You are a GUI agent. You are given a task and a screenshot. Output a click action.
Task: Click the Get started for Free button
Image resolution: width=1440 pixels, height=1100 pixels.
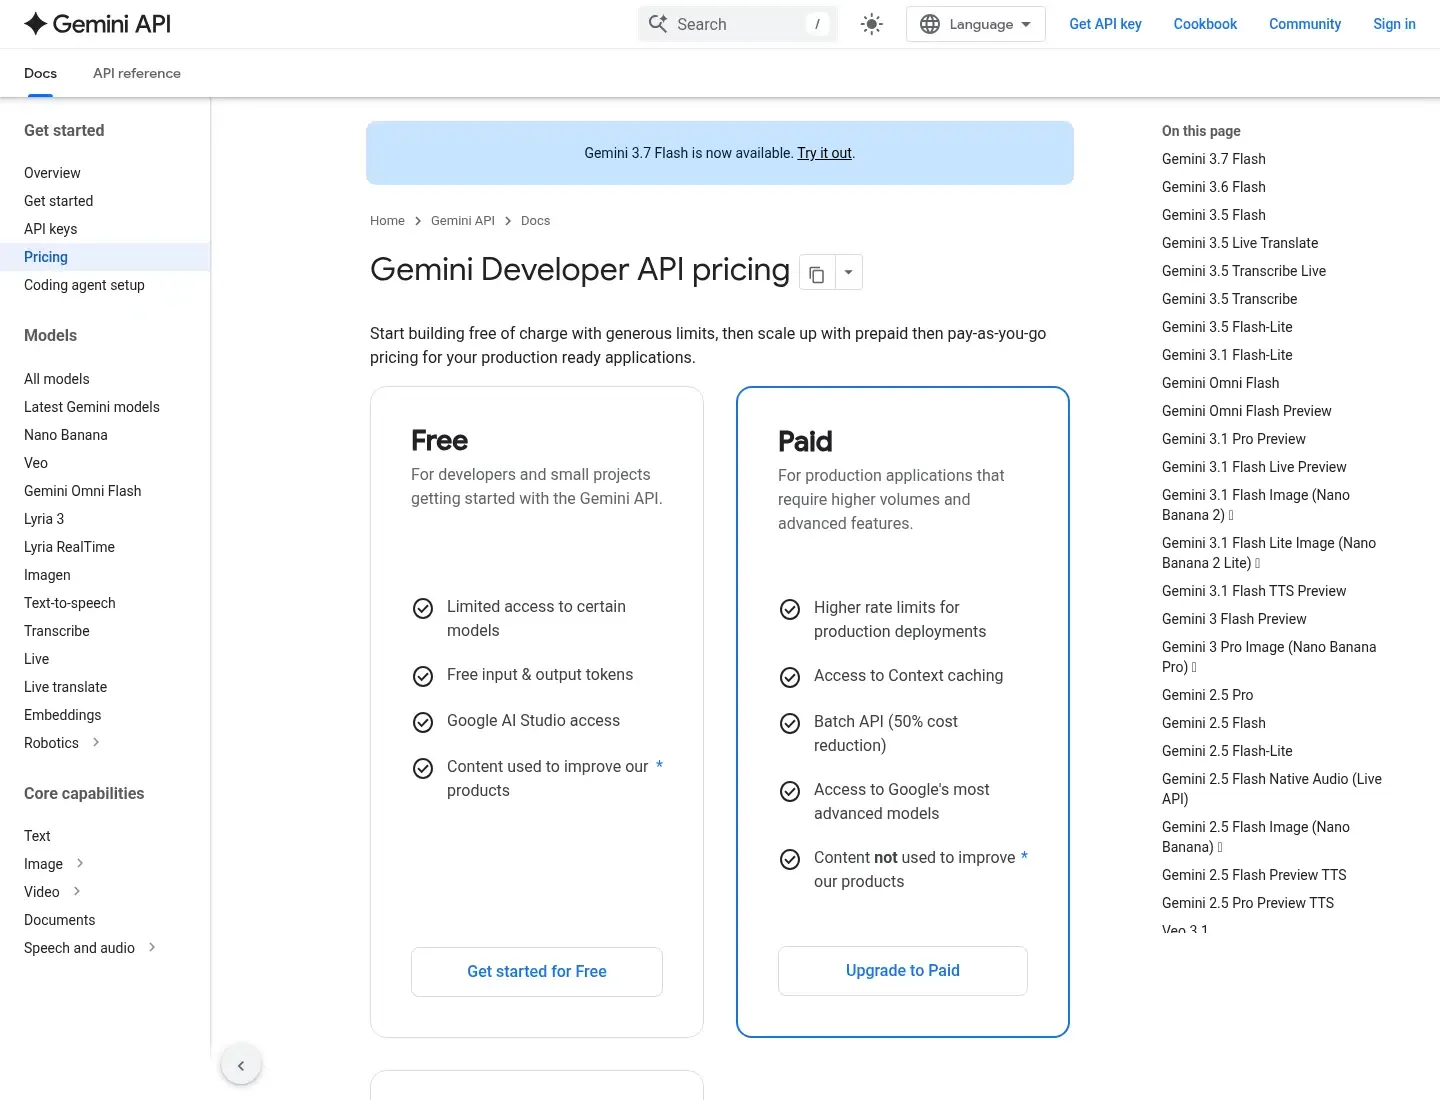tap(537, 972)
